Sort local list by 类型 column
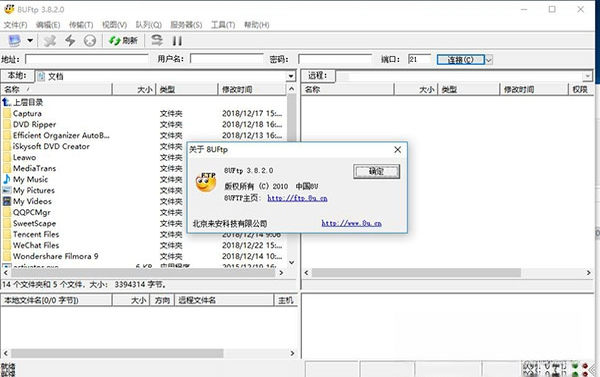This screenshot has width=600, height=377. (x=187, y=89)
